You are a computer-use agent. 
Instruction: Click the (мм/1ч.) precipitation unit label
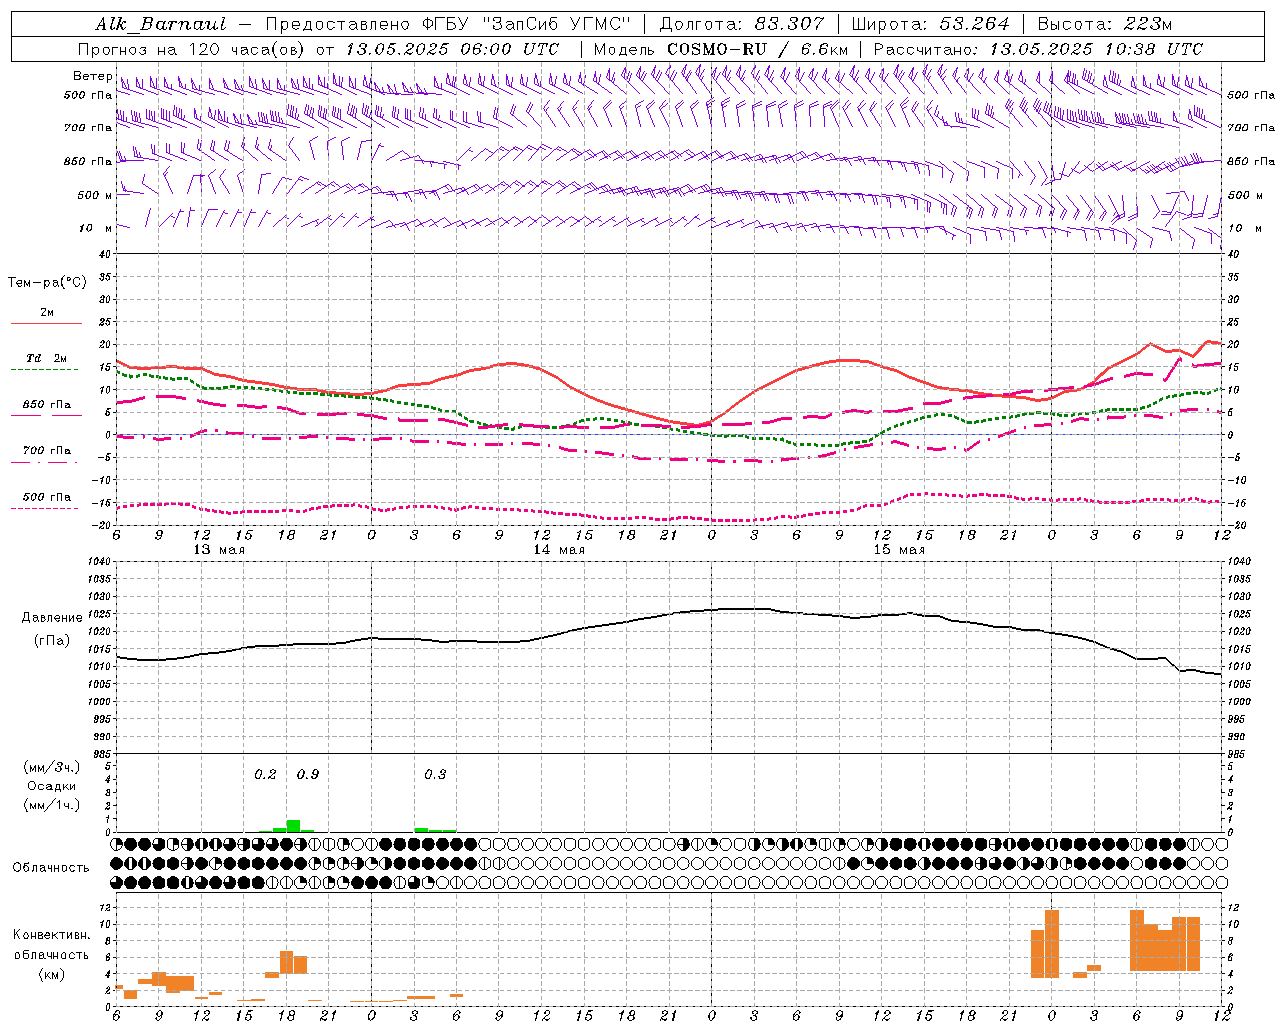click(51, 805)
